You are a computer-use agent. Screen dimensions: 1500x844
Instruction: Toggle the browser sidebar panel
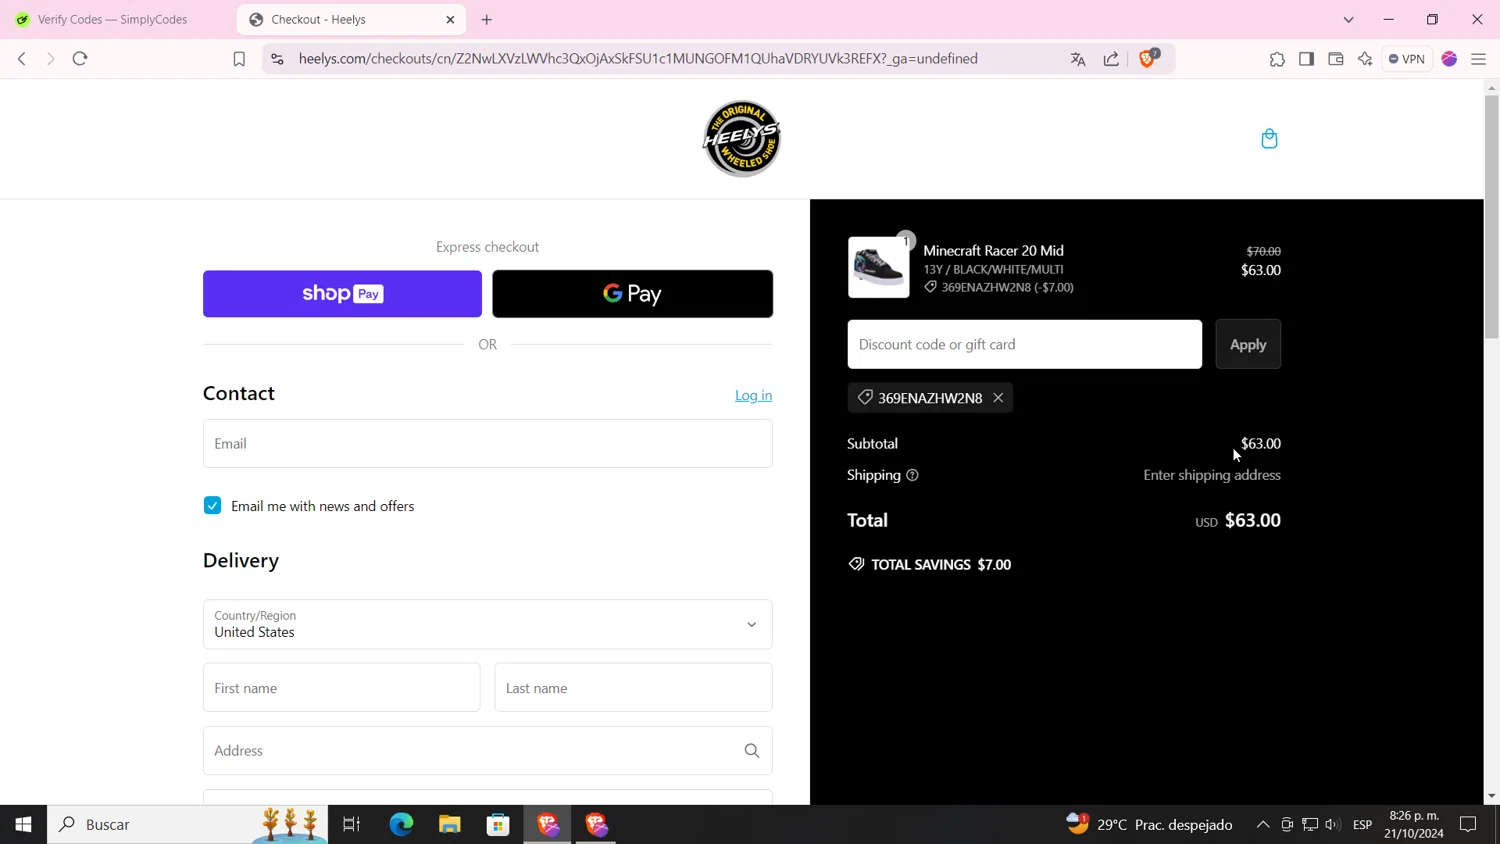[x=1306, y=59]
